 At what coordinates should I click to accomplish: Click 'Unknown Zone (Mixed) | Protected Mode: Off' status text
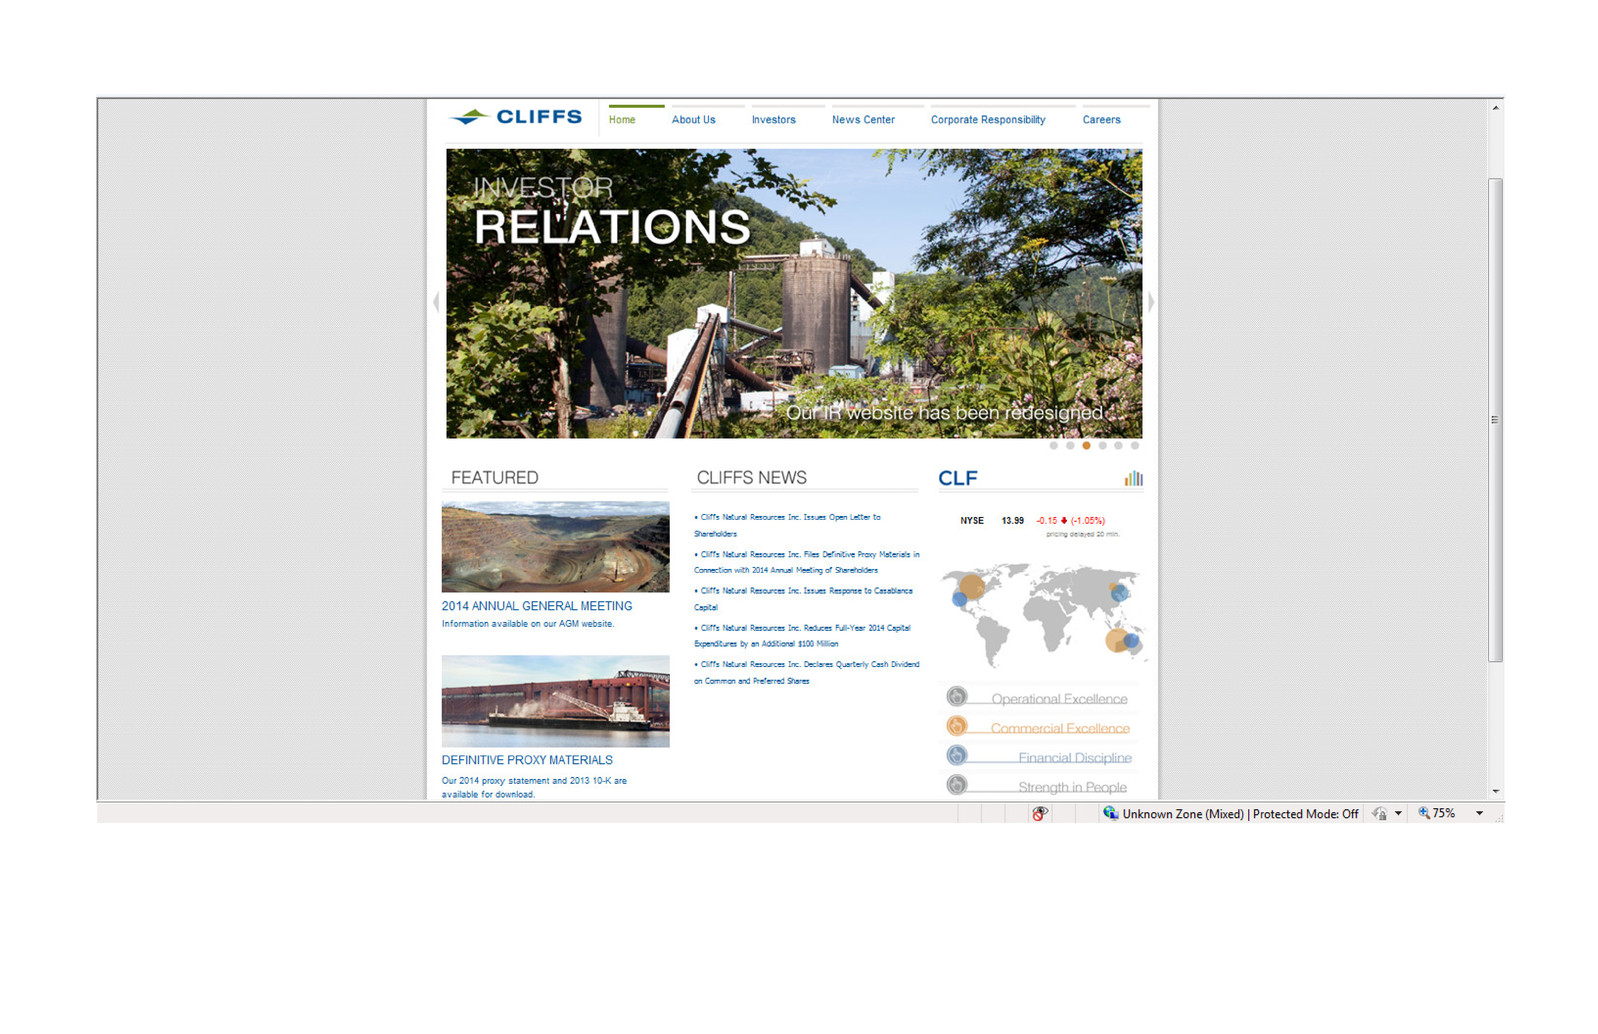pyautogui.click(x=1240, y=814)
